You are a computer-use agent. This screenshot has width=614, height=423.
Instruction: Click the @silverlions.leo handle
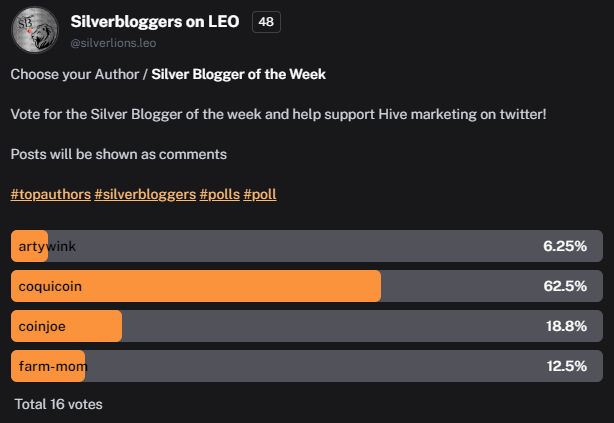point(113,43)
